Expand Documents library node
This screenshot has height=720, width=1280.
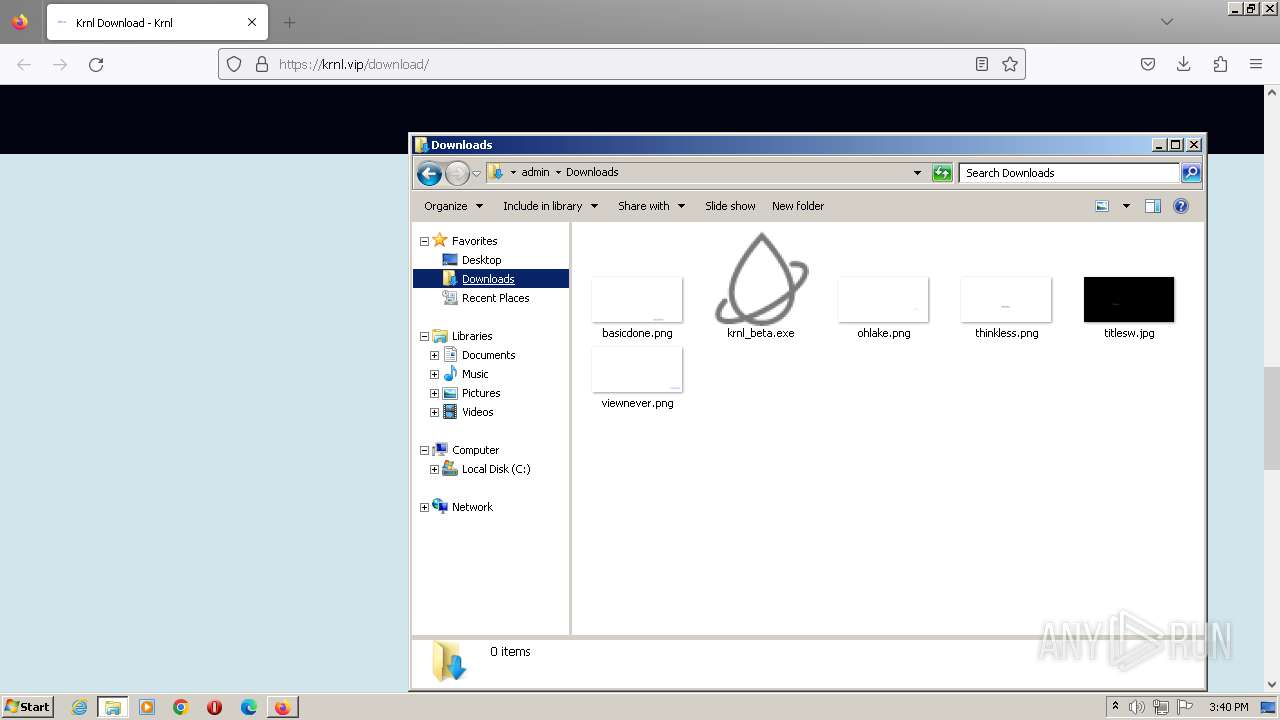tap(435, 355)
